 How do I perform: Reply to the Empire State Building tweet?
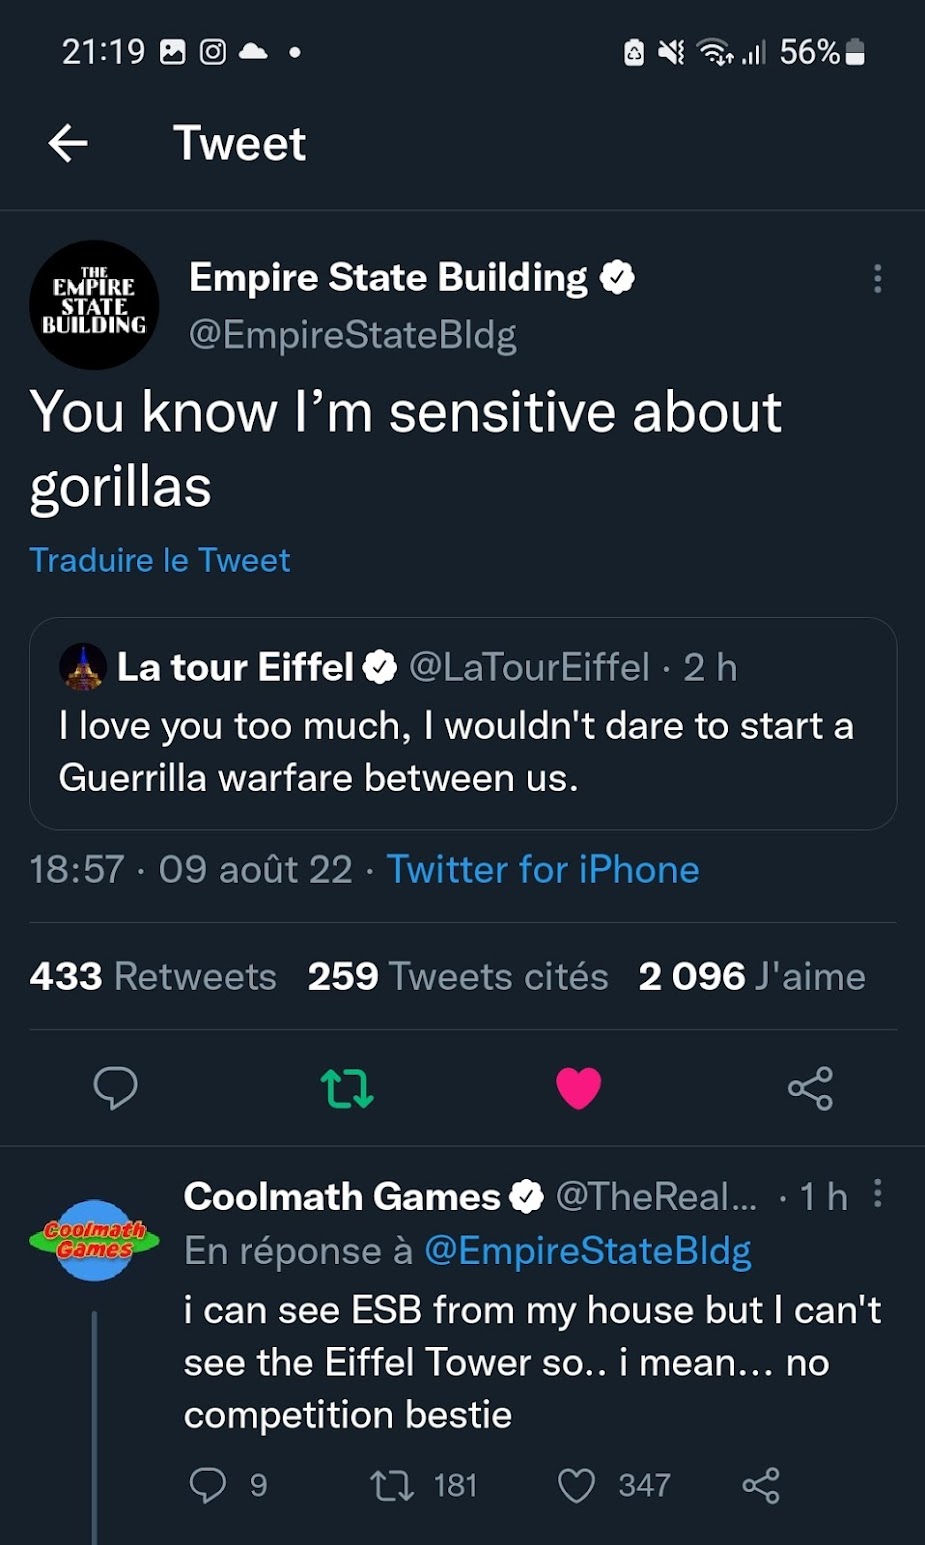(115, 1088)
